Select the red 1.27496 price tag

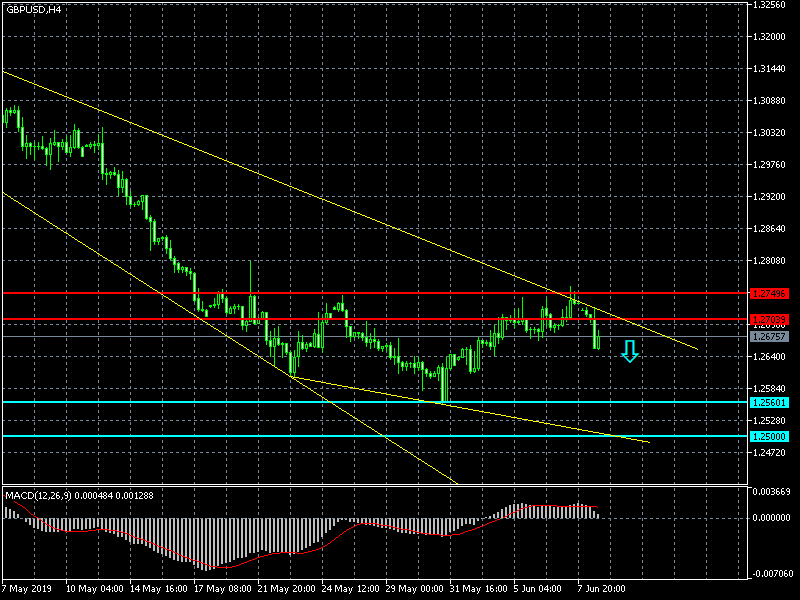(769, 294)
